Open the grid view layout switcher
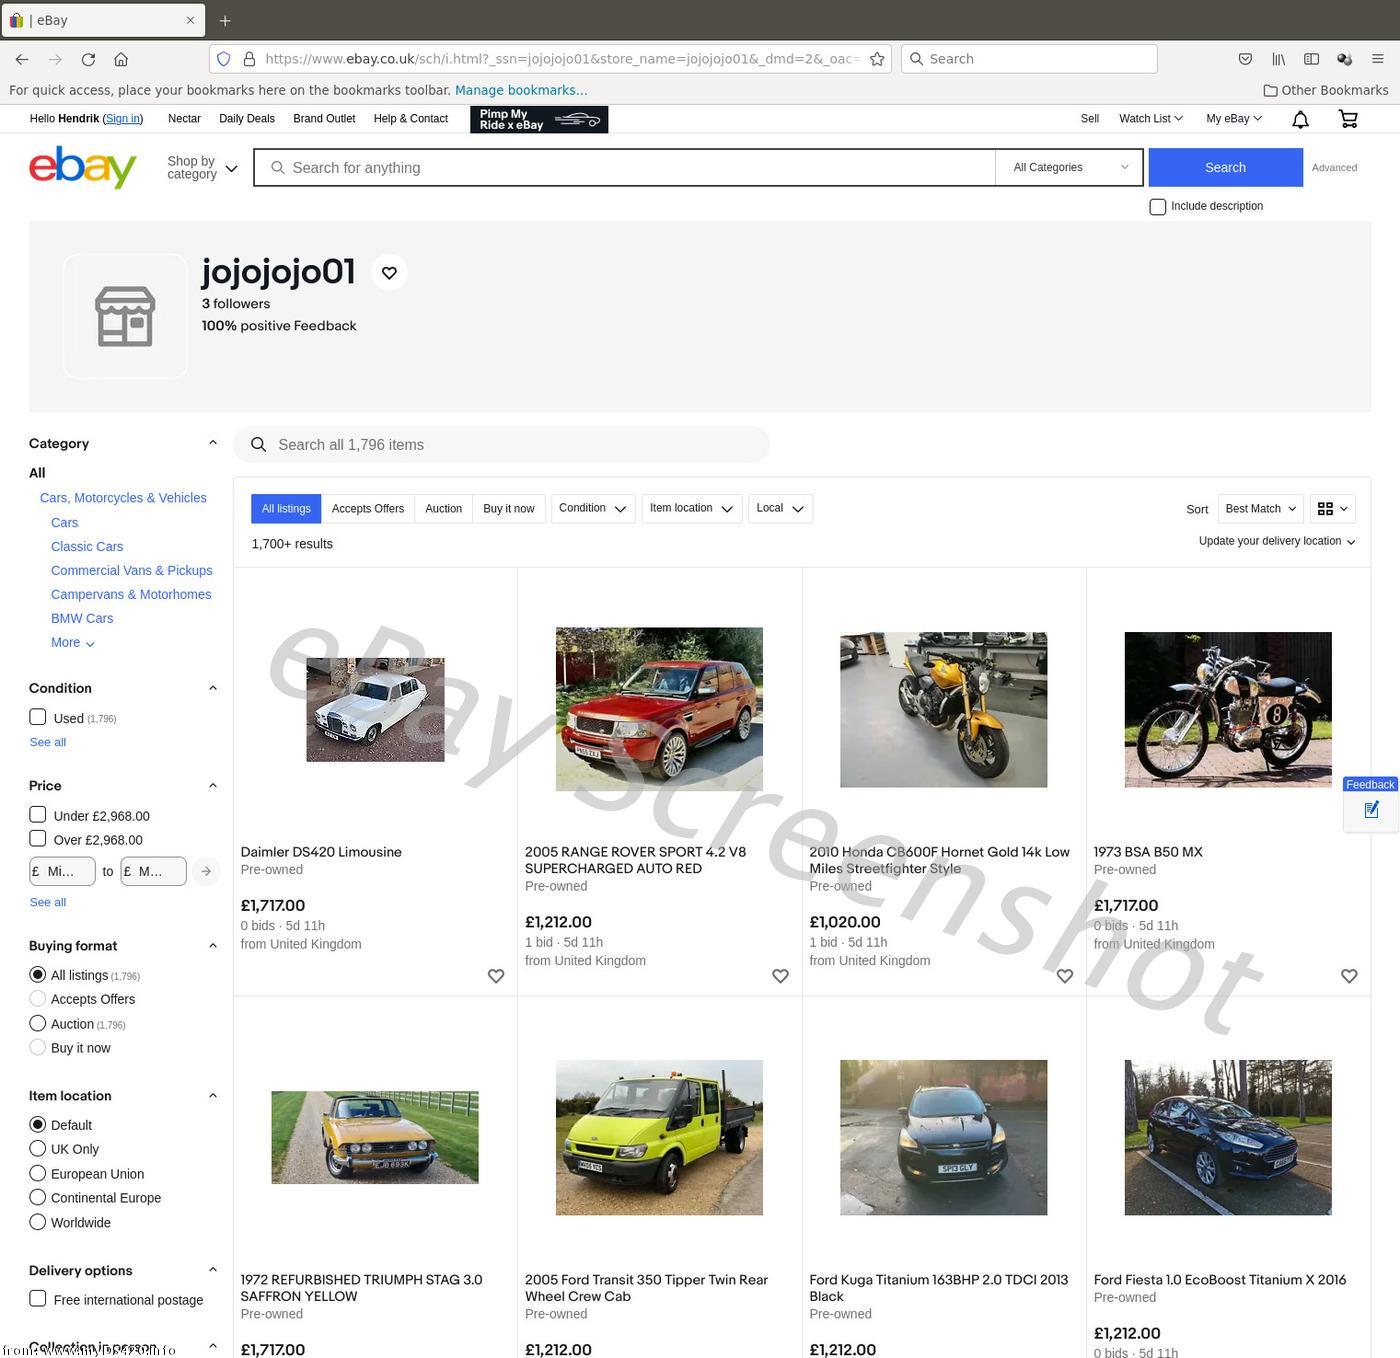This screenshot has height=1358, width=1400. 1333,509
